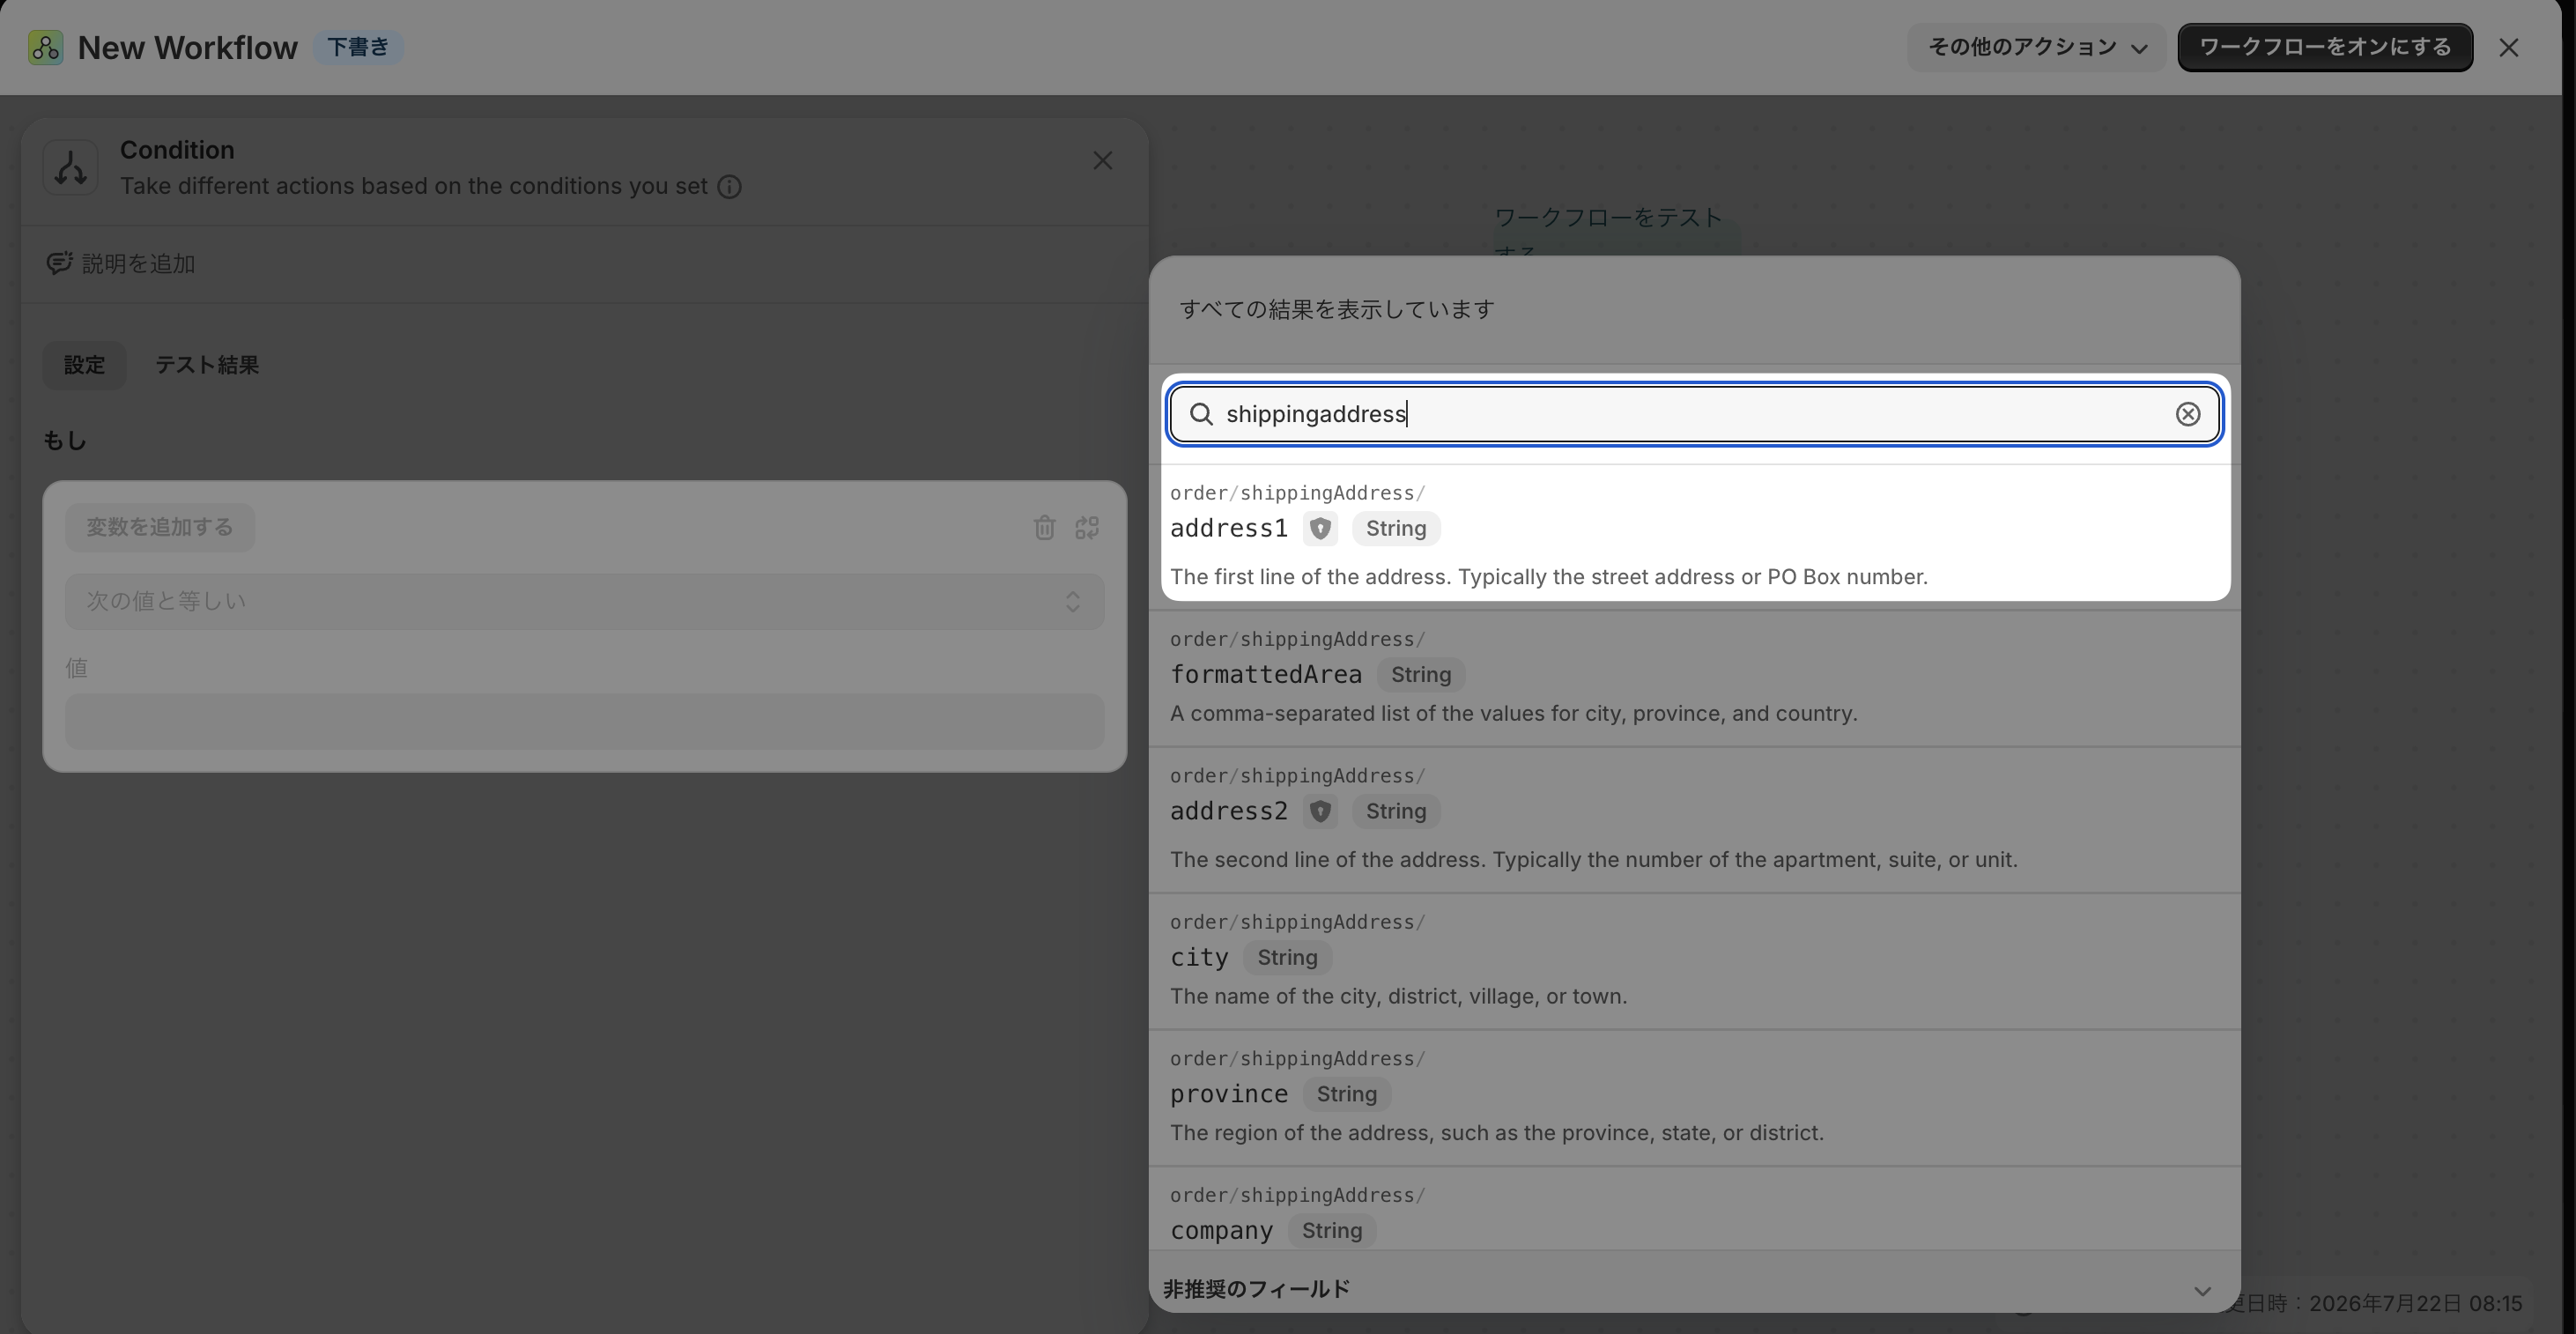Select the address2 result

click(1694, 820)
